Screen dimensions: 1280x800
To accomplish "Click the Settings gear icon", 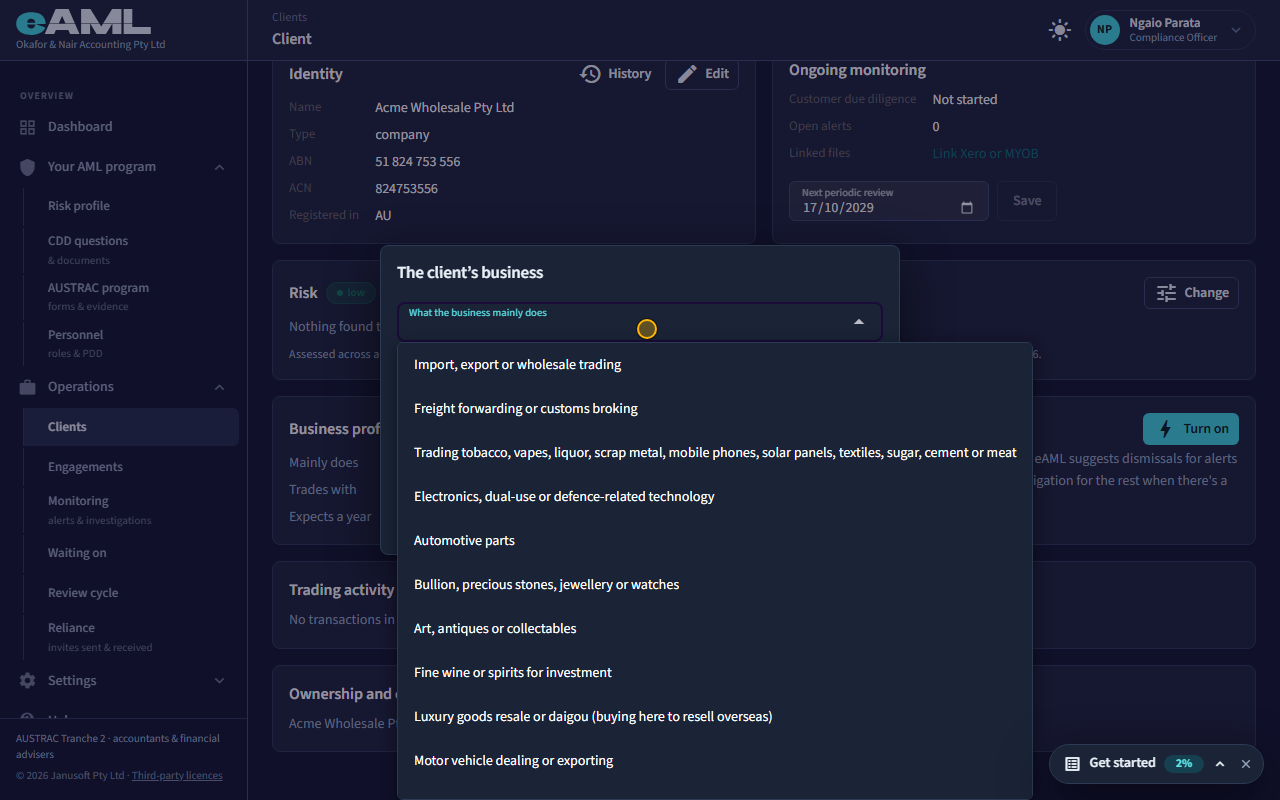I will click(x=28, y=681).
